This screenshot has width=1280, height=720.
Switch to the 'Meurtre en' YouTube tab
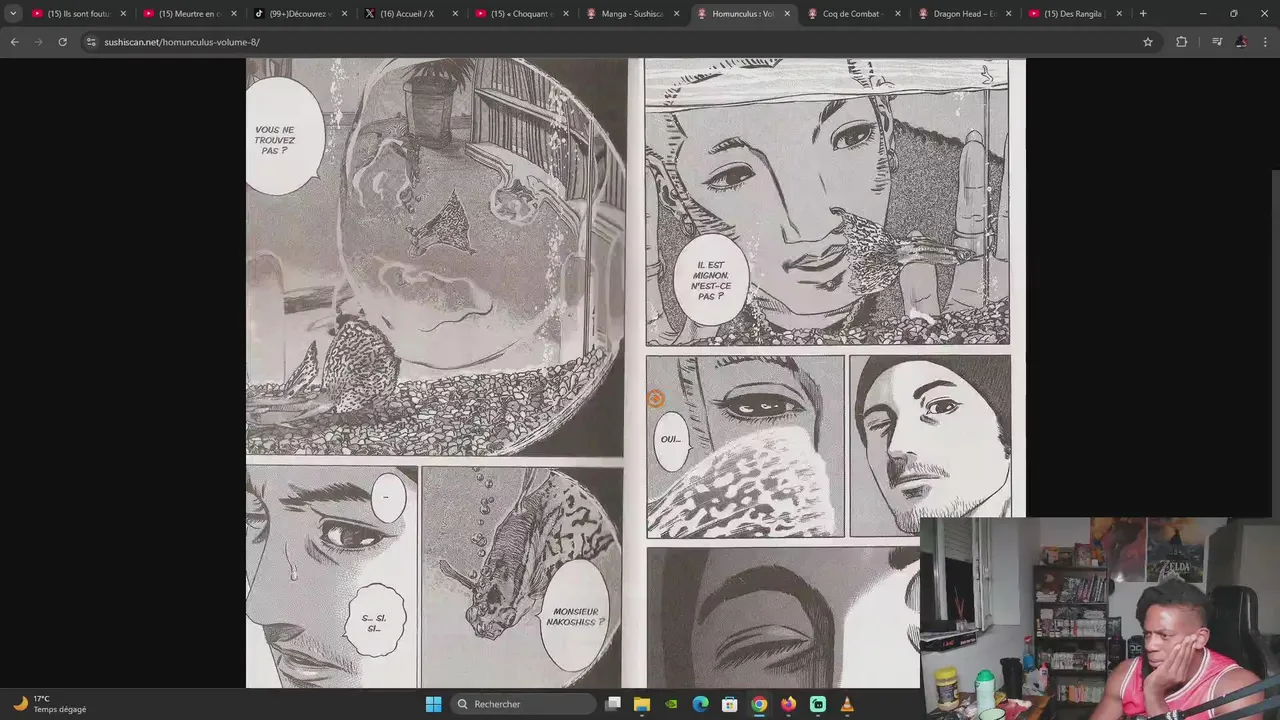tap(189, 14)
